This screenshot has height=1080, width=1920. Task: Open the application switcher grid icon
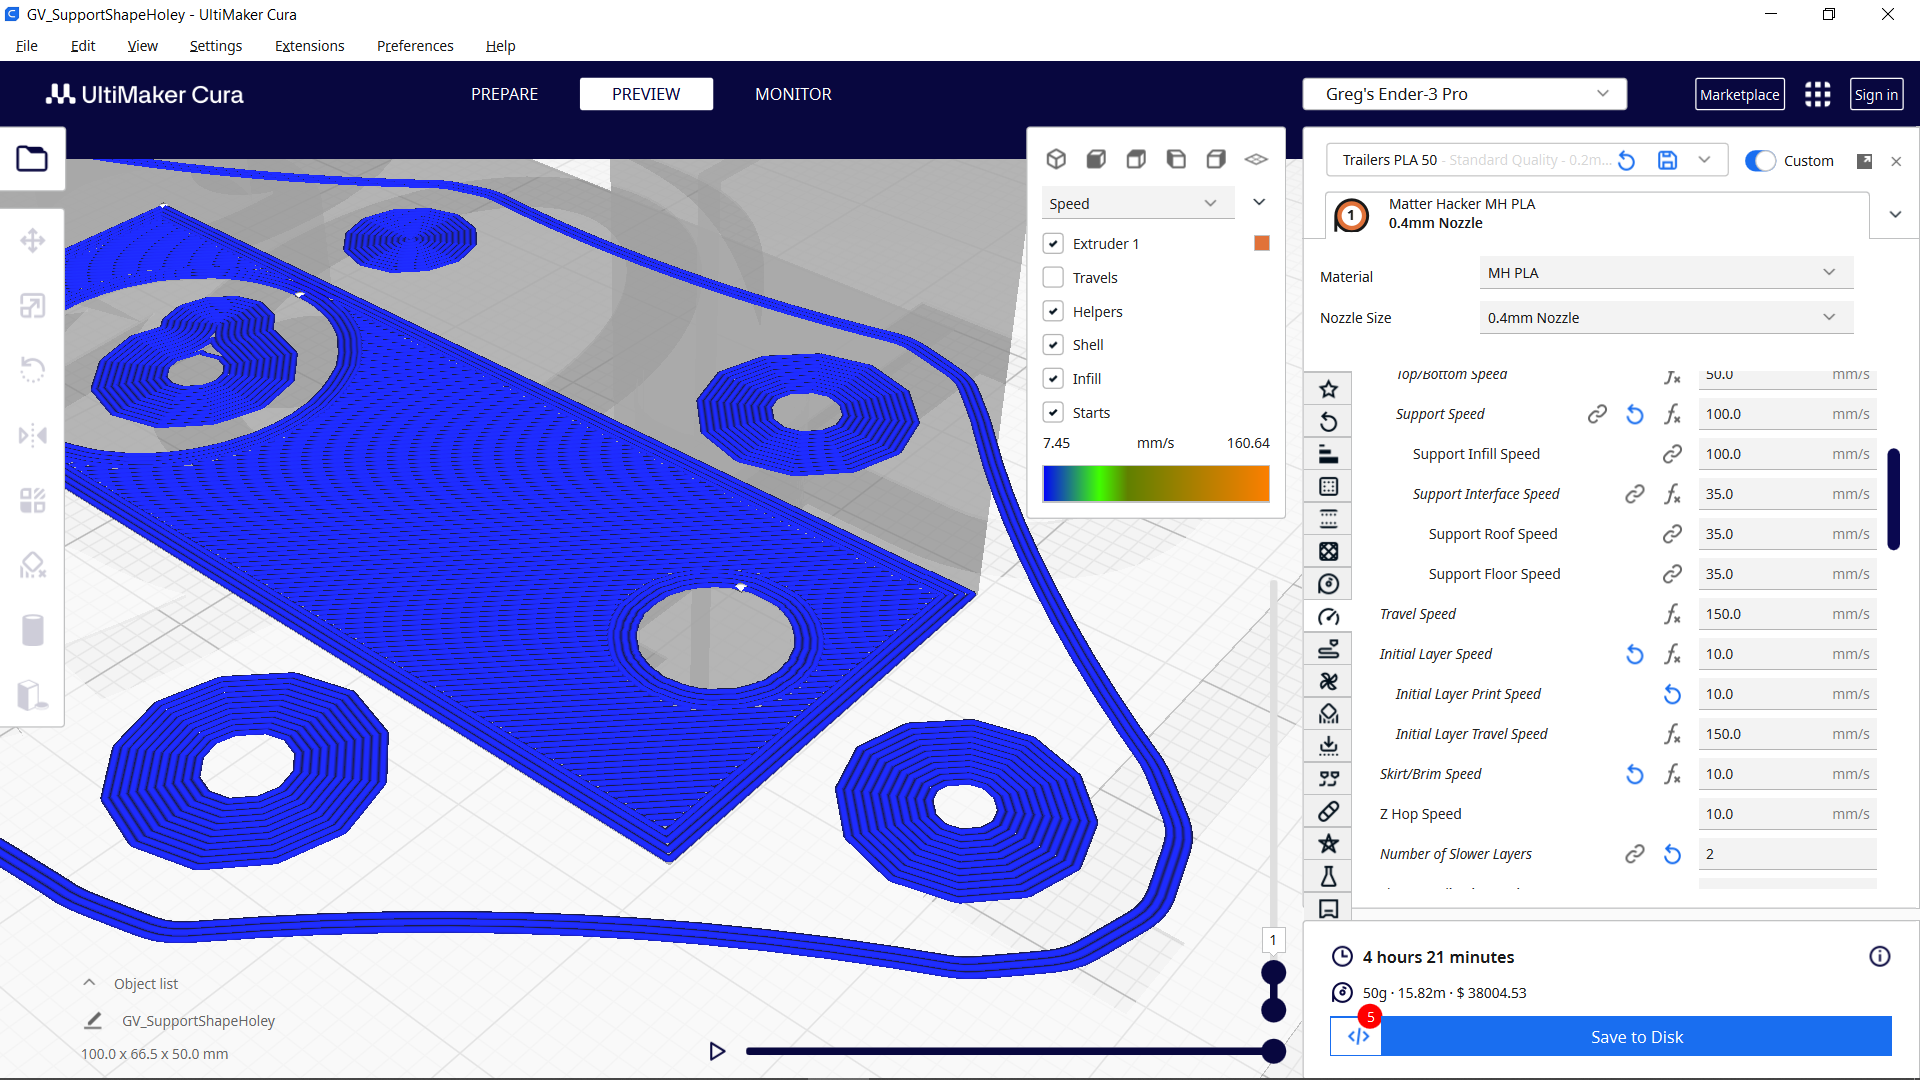coord(1817,94)
